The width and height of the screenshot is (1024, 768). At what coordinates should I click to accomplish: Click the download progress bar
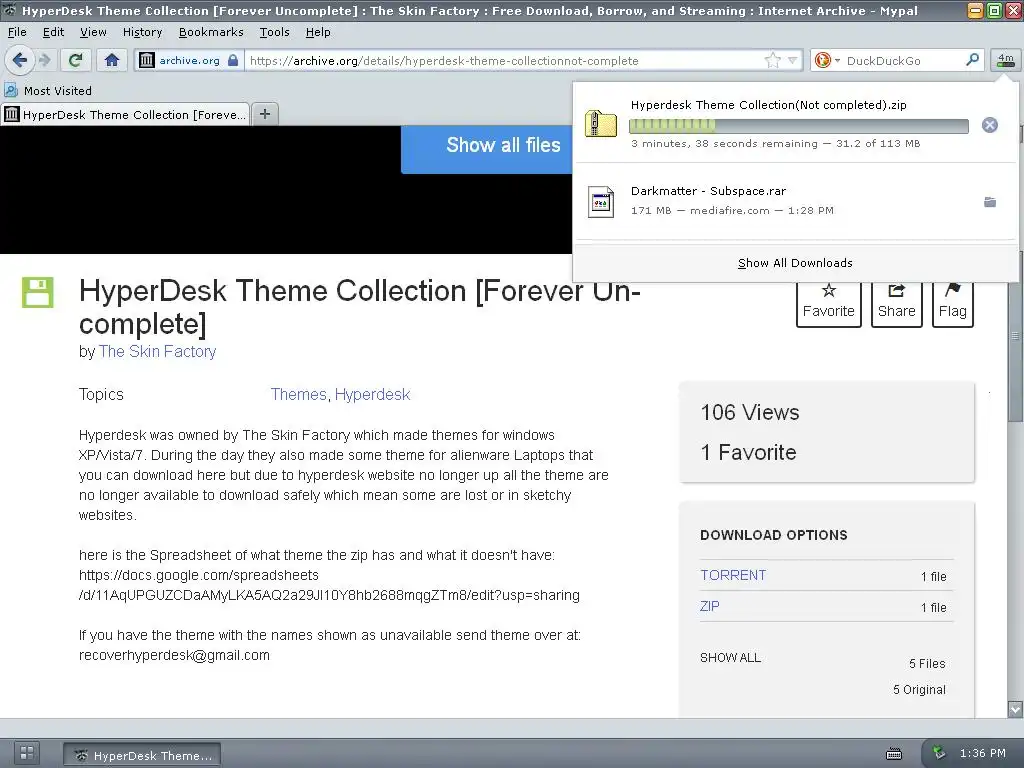coord(799,125)
